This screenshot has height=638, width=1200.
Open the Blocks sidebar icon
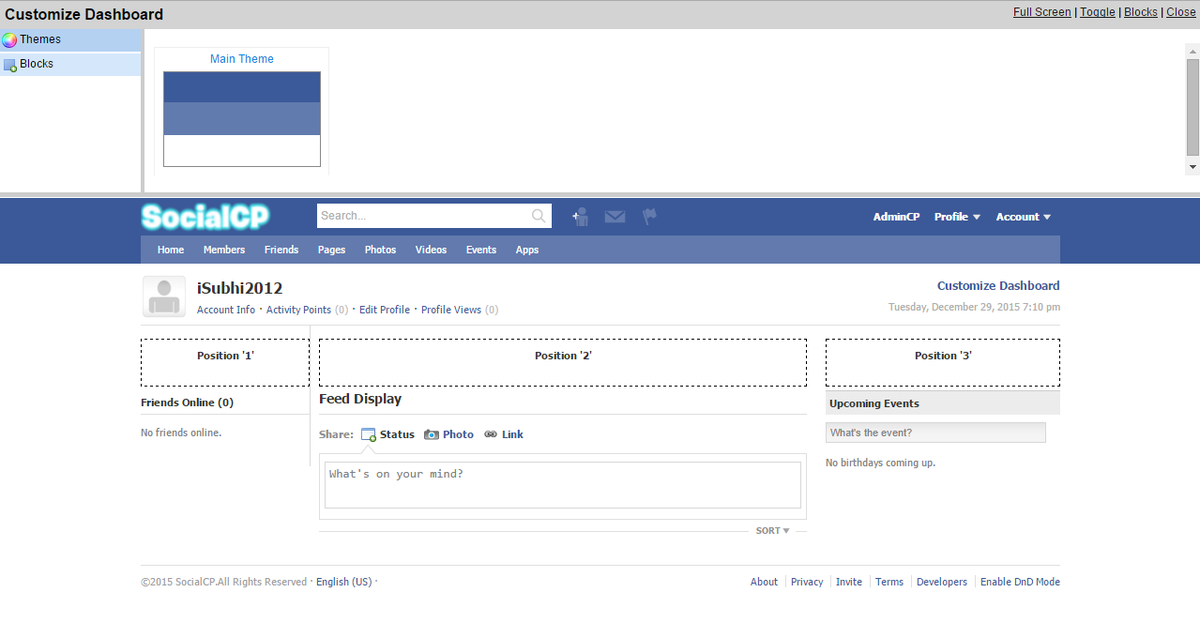[10, 63]
